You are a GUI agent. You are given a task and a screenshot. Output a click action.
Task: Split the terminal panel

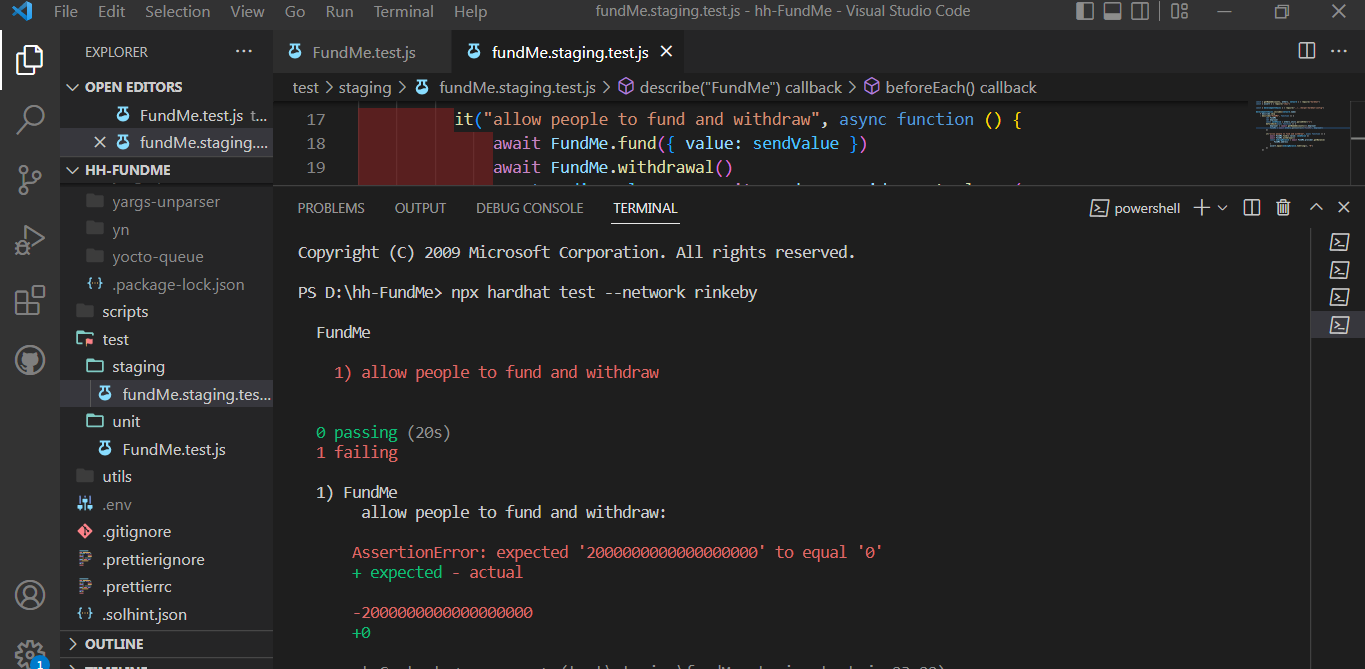(1252, 208)
